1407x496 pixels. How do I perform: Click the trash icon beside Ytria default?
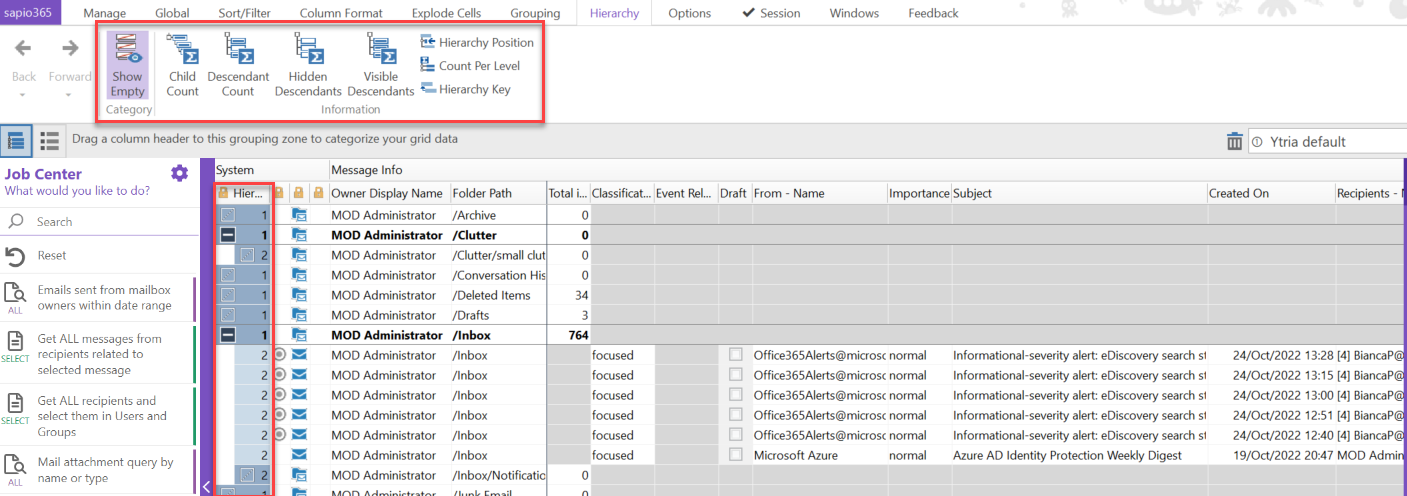click(1235, 142)
